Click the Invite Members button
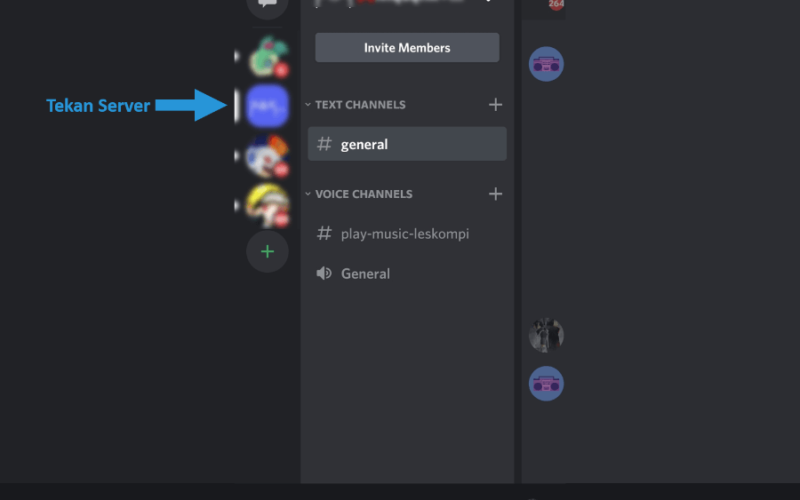800x500 pixels. click(407, 47)
